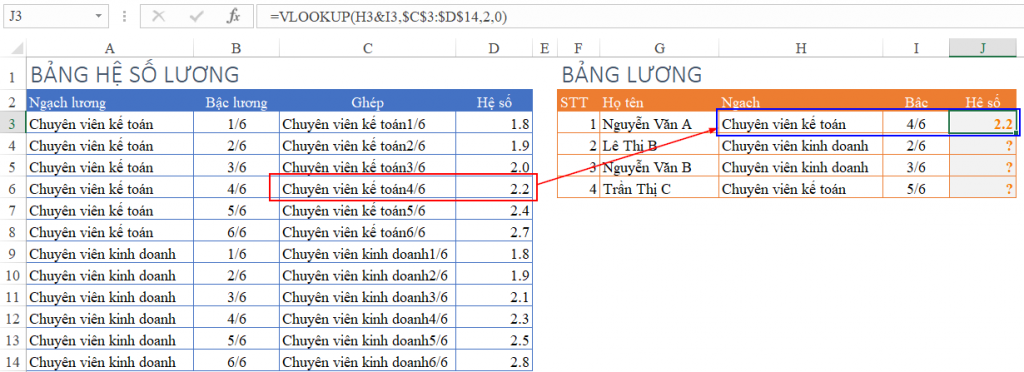Select column I header
1024x372 pixels.
click(916, 48)
